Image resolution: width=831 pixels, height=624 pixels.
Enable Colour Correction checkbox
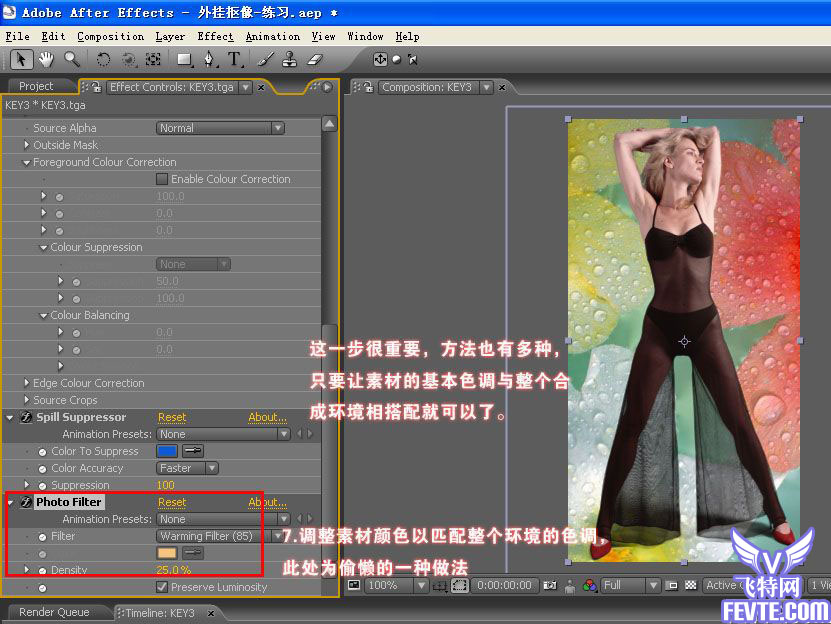point(162,179)
